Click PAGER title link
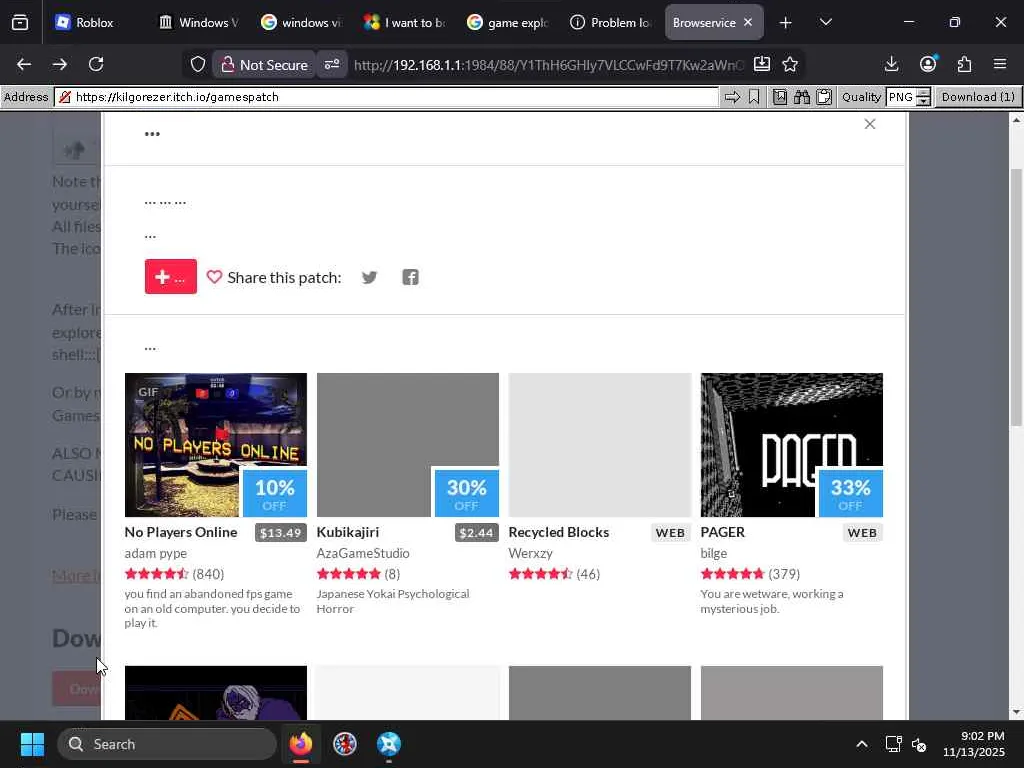The width and height of the screenshot is (1024, 768). click(722, 532)
